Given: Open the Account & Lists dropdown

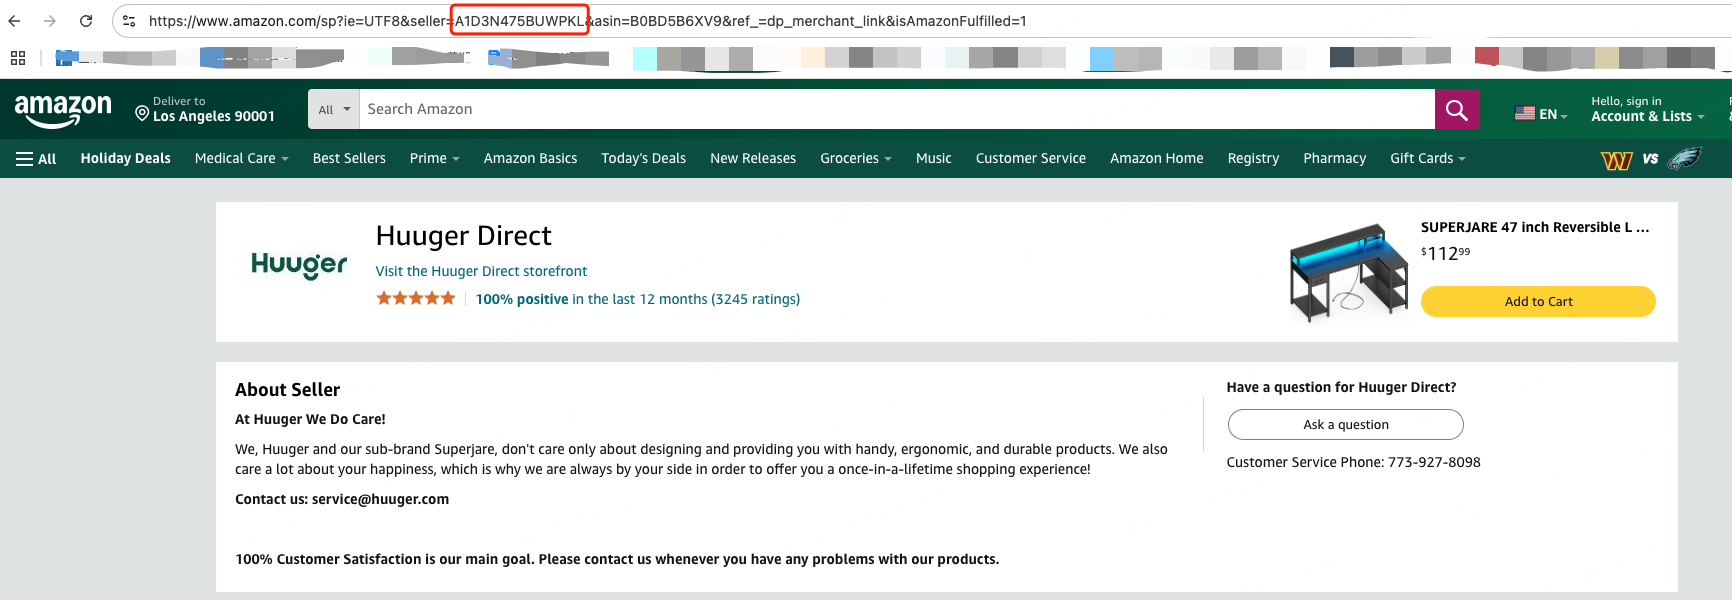Looking at the screenshot, I should tap(1647, 109).
